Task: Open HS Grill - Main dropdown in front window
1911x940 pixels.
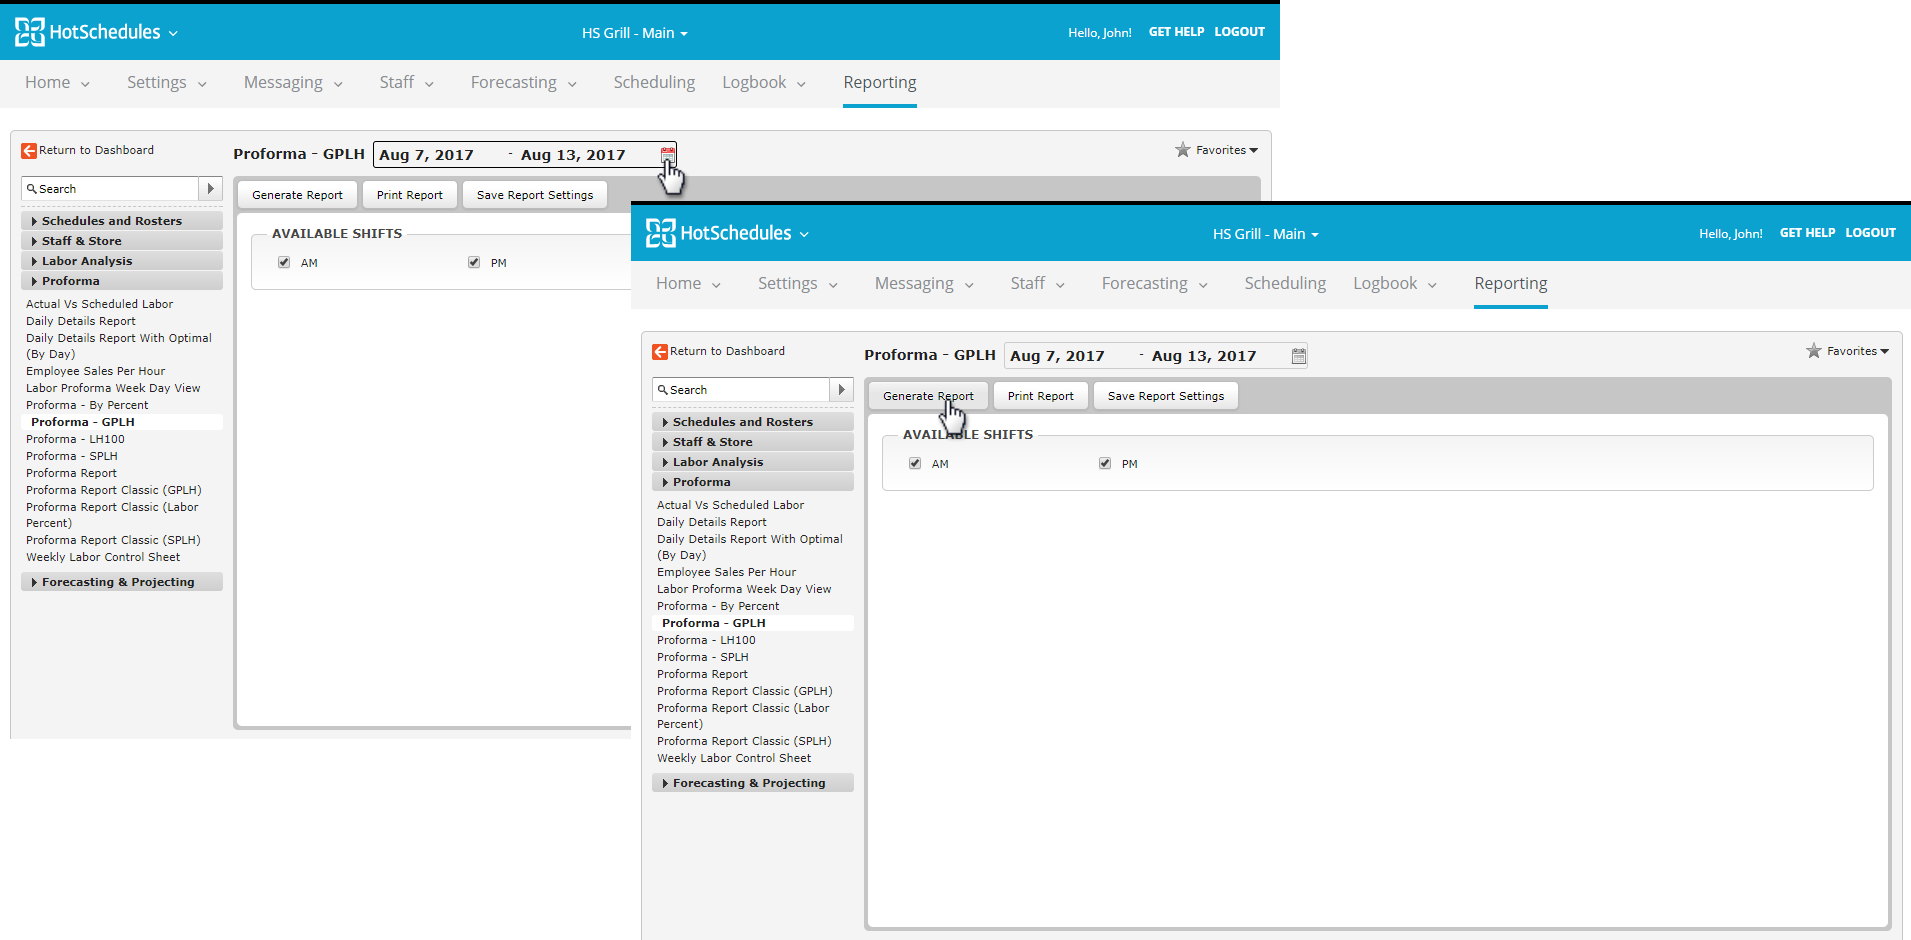Action: (1266, 234)
